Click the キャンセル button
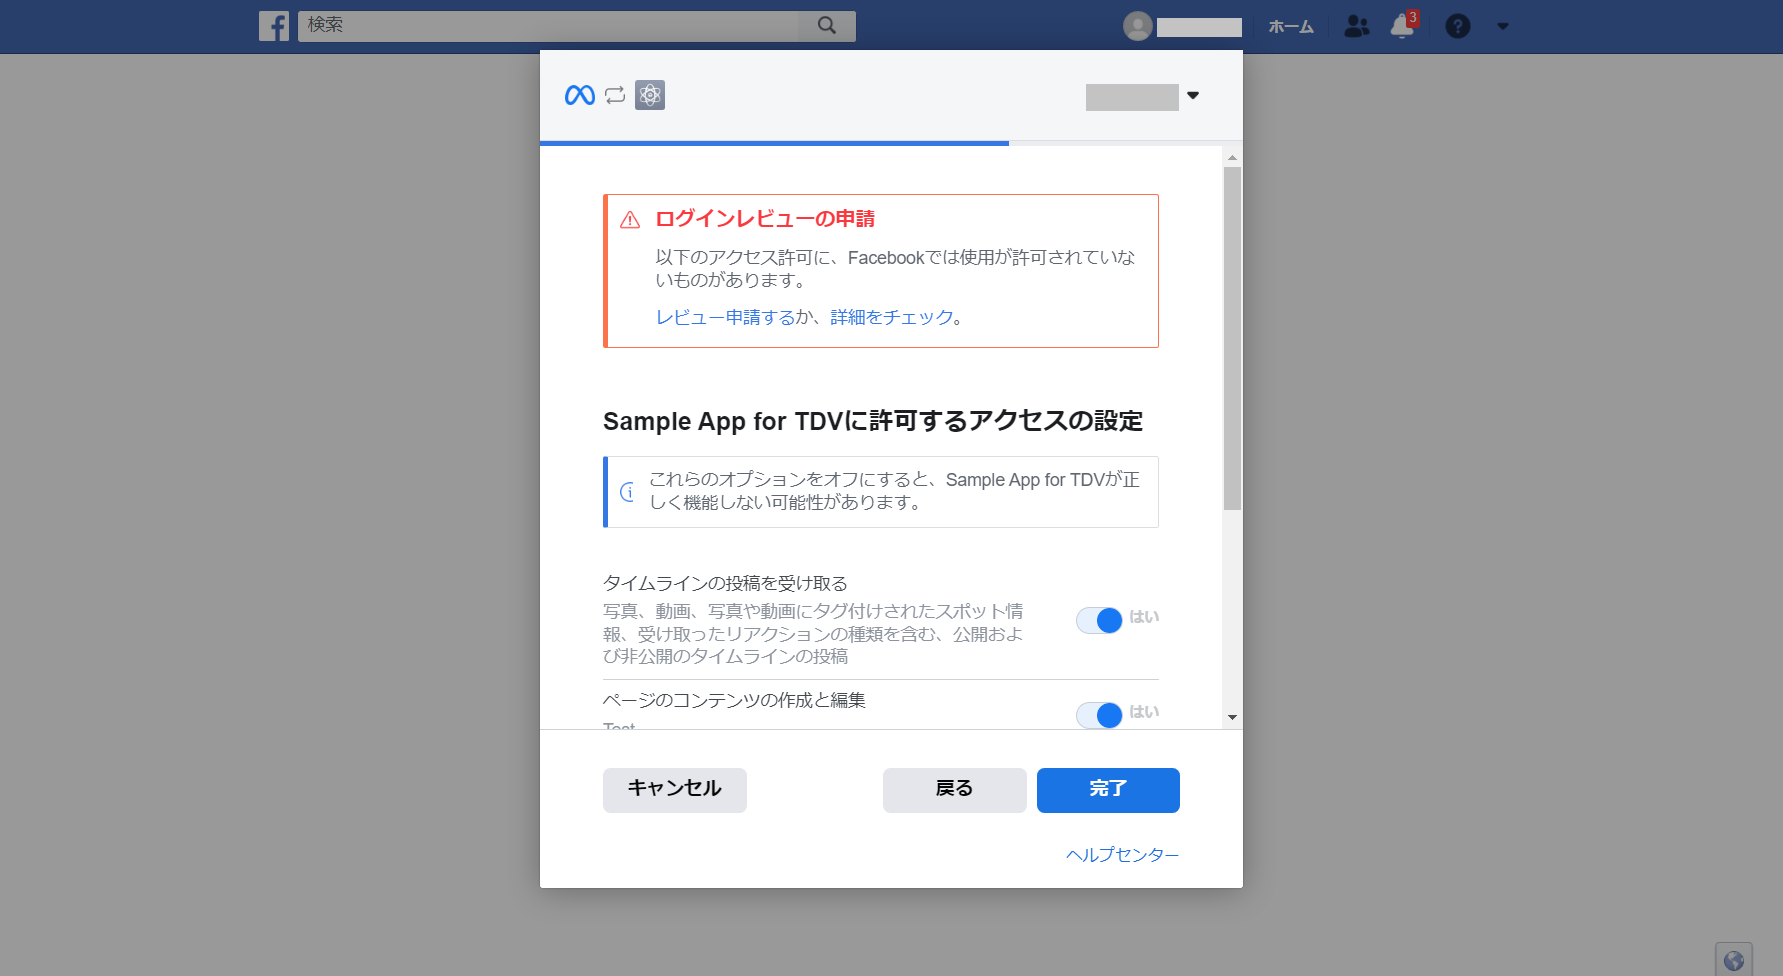Screen dimensions: 1783x976 [x=675, y=790]
